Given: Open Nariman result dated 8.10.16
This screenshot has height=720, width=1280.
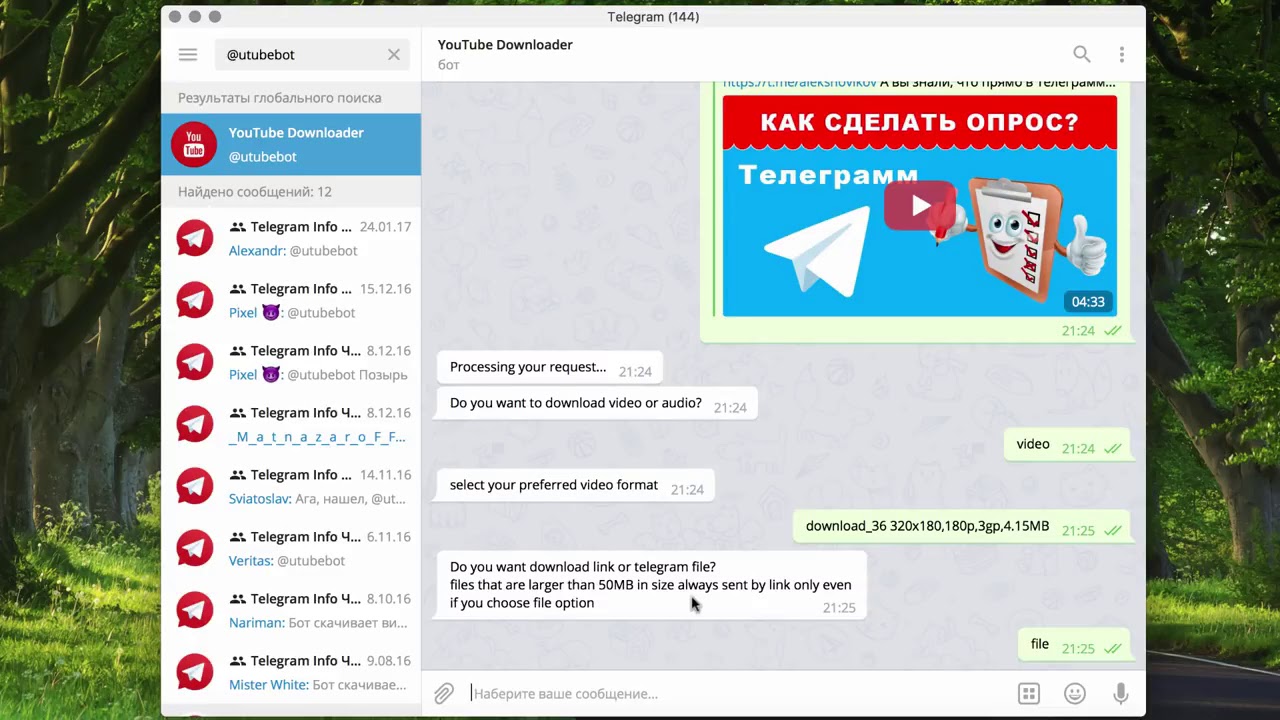Looking at the screenshot, I should (291, 610).
